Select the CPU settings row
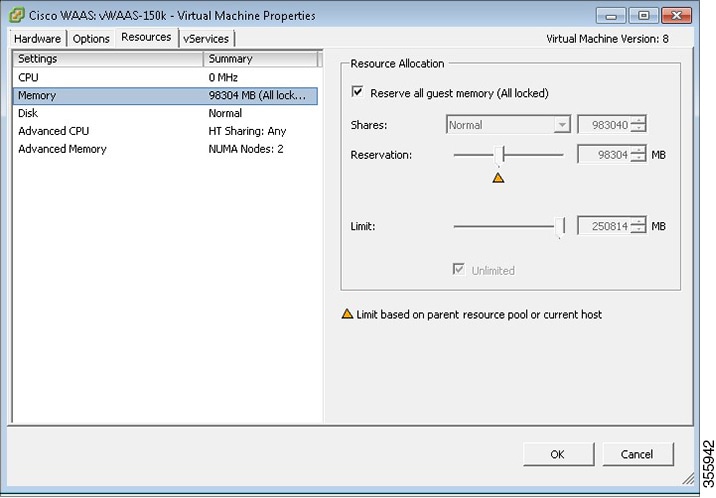Screen dimensions: 716x498 click(165, 78)
